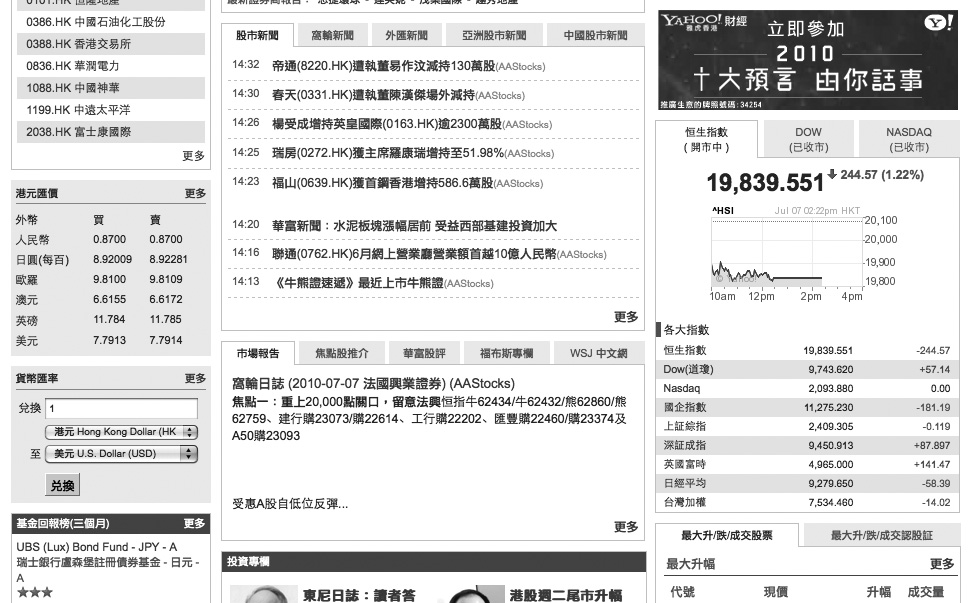Open the 深証成指 index row

[807, 445]
